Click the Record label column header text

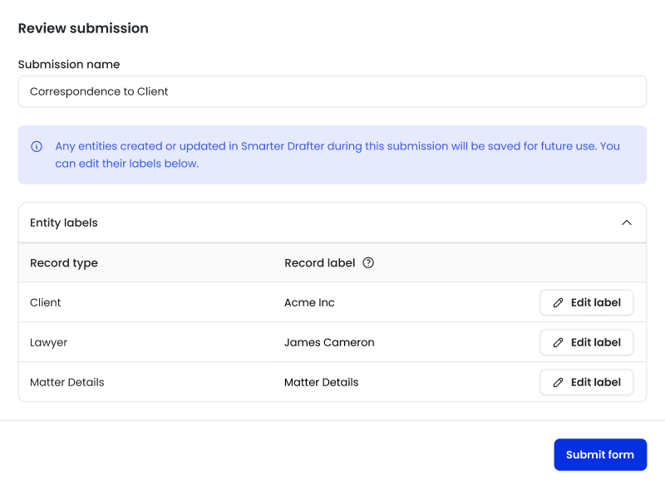click(x=319, y=263)
